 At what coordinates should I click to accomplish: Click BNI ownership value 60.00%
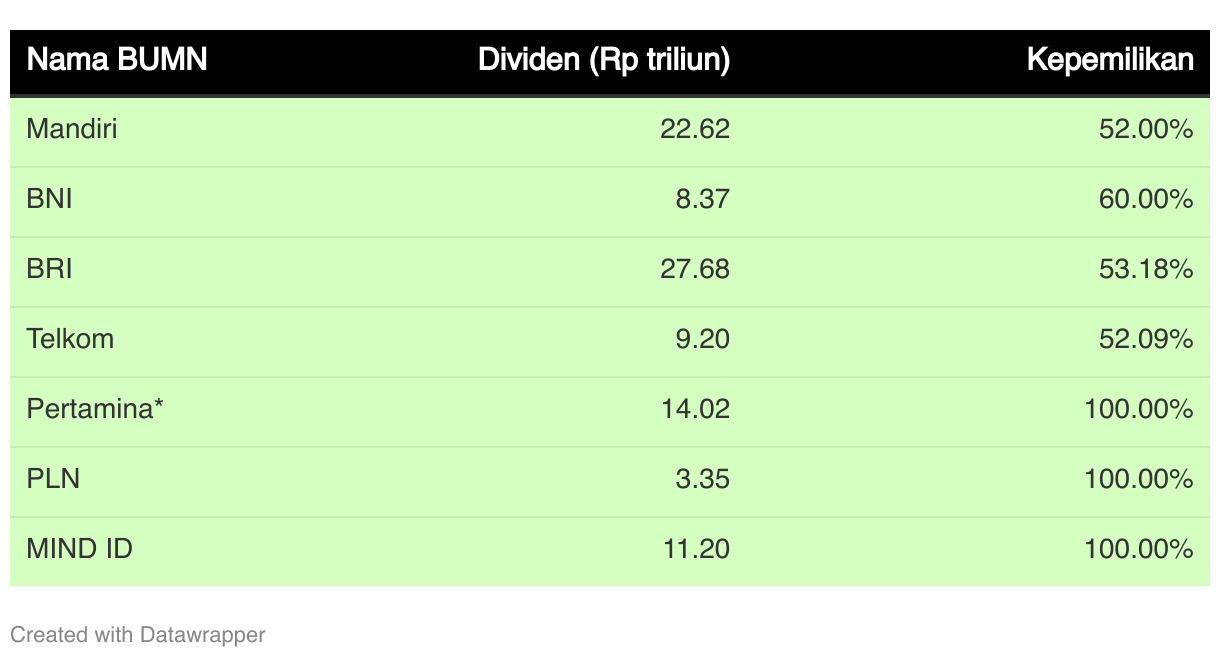coord(1146,199)
